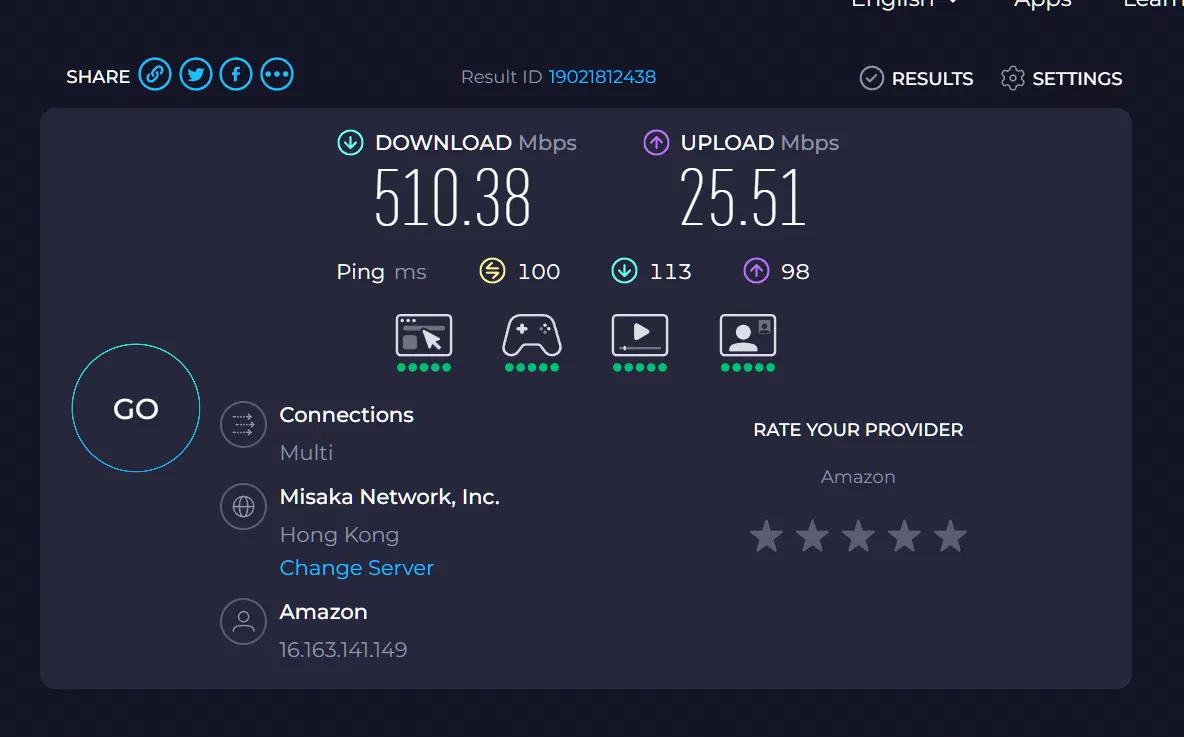The image size is (1184, 737).
Task: Click the web browsing performance icon
Action: 424,336
